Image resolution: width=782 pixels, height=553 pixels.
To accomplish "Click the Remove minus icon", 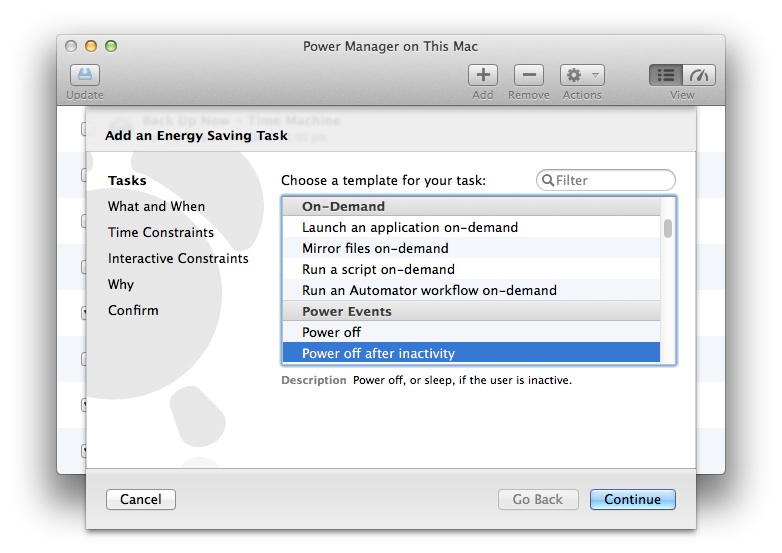I will 529,75.
